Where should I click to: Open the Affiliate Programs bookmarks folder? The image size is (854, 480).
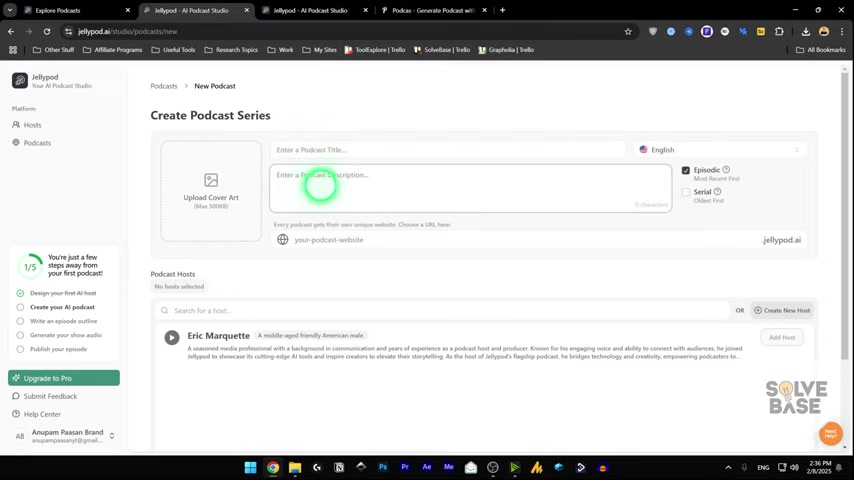click(112, 50)
